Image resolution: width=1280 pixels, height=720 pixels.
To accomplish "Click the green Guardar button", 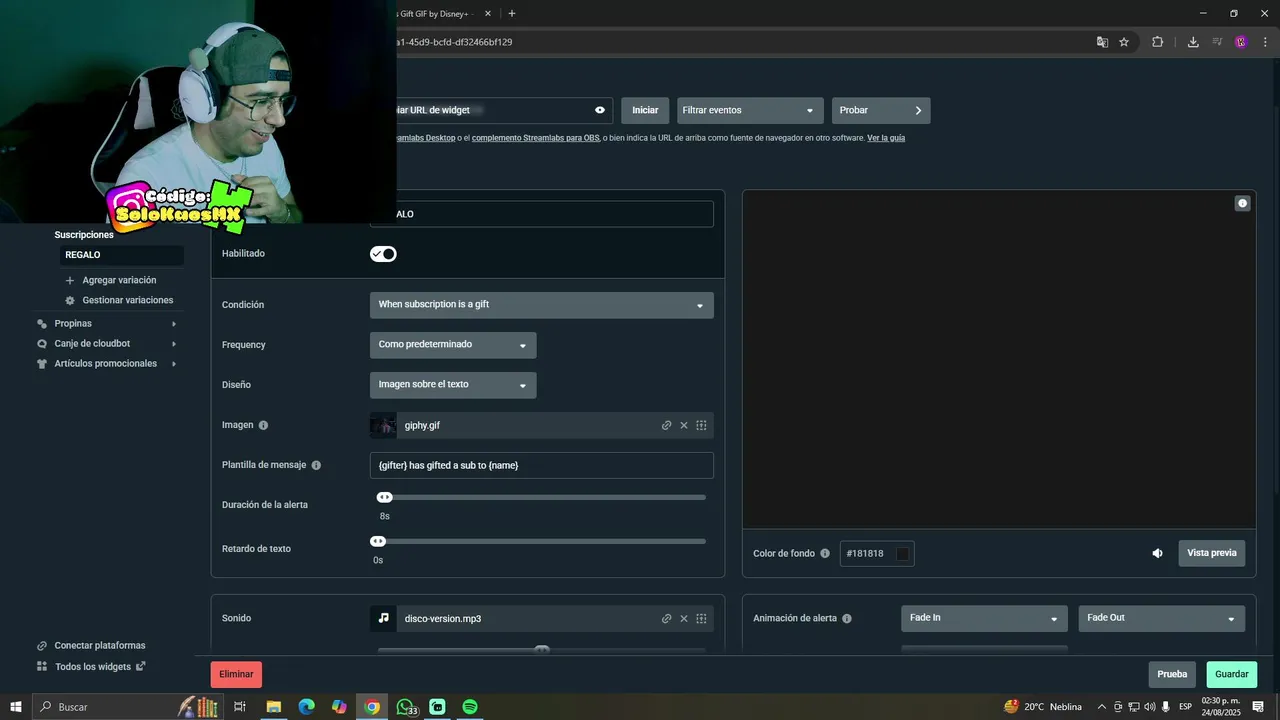I will coord(1232,674).
